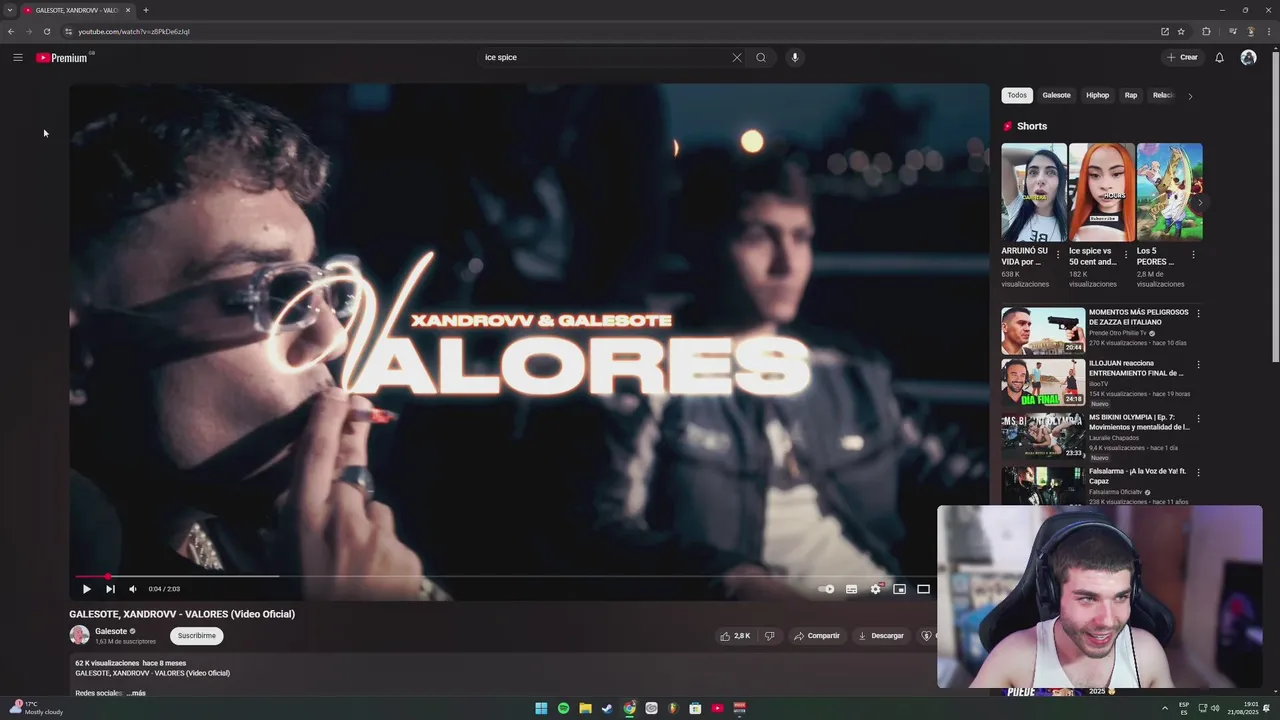Screen dimensions: 1280x720
Task: Open more options for MS BIKINI OLYMPIA video
Action: (1198, 419)
